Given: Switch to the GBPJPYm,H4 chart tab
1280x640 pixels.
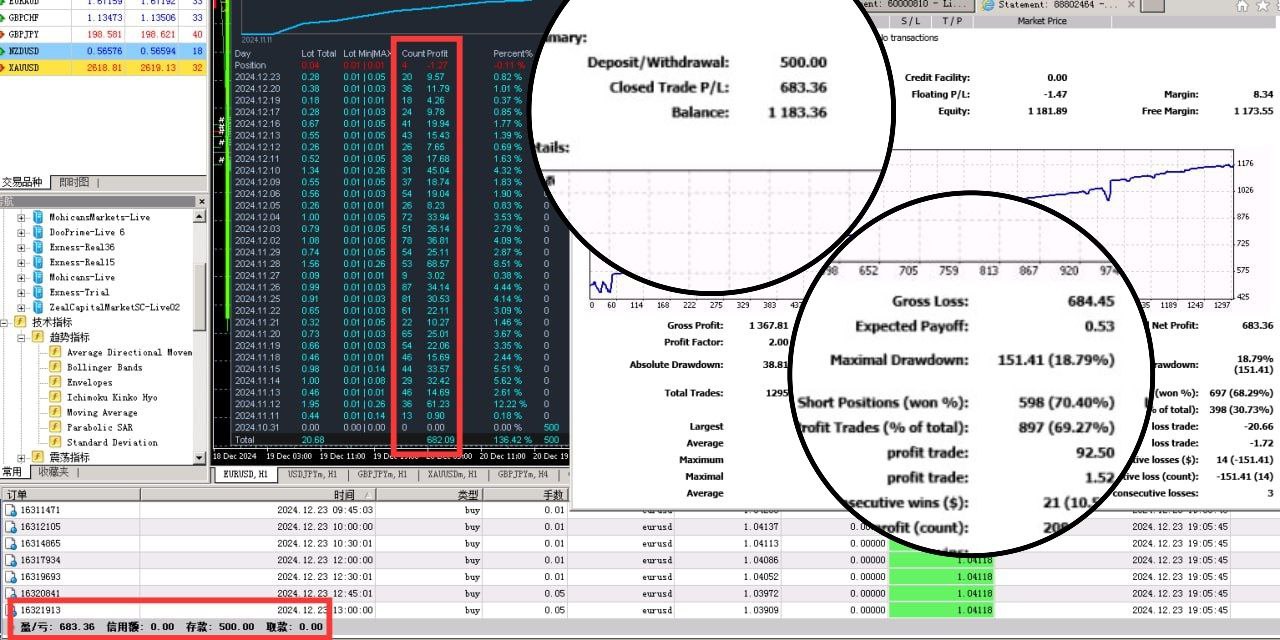Looking at the screenshot, I should click(x=524, y=474).
